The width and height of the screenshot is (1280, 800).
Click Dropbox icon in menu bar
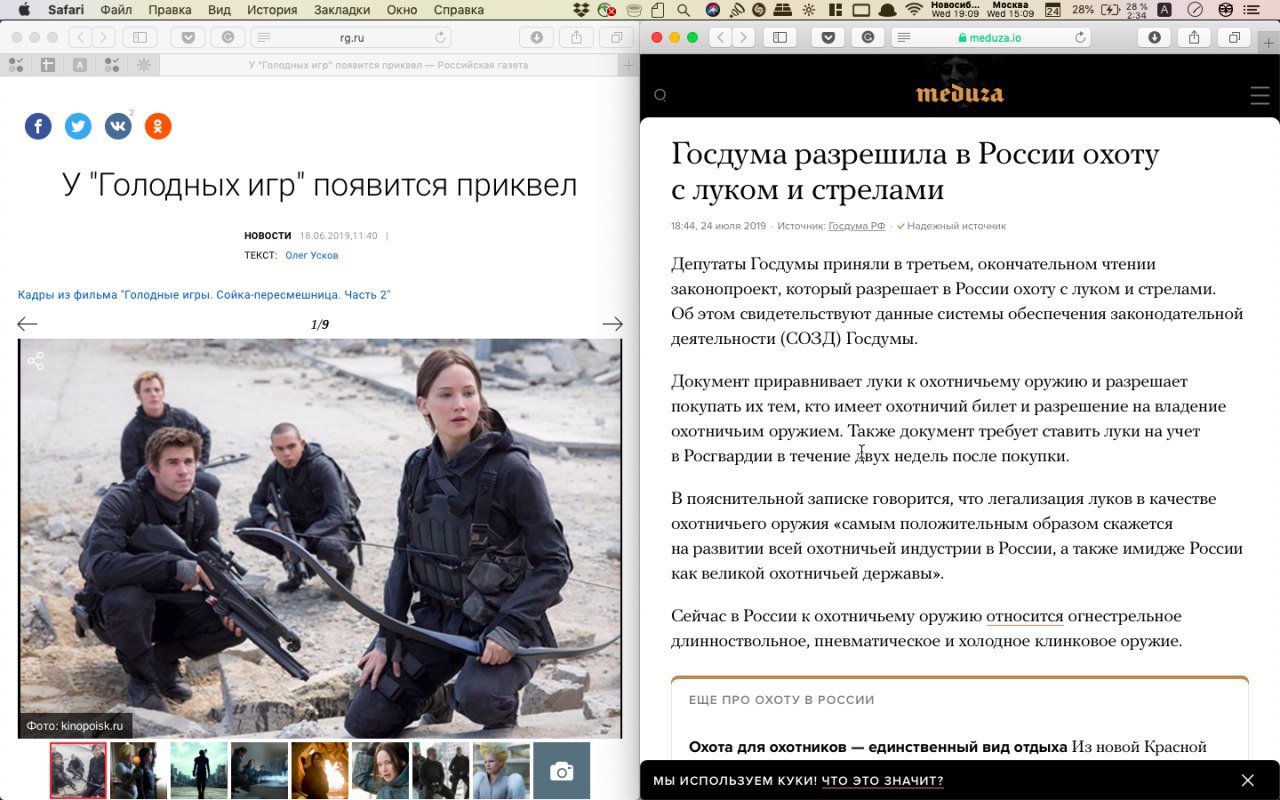coord(583,10)
